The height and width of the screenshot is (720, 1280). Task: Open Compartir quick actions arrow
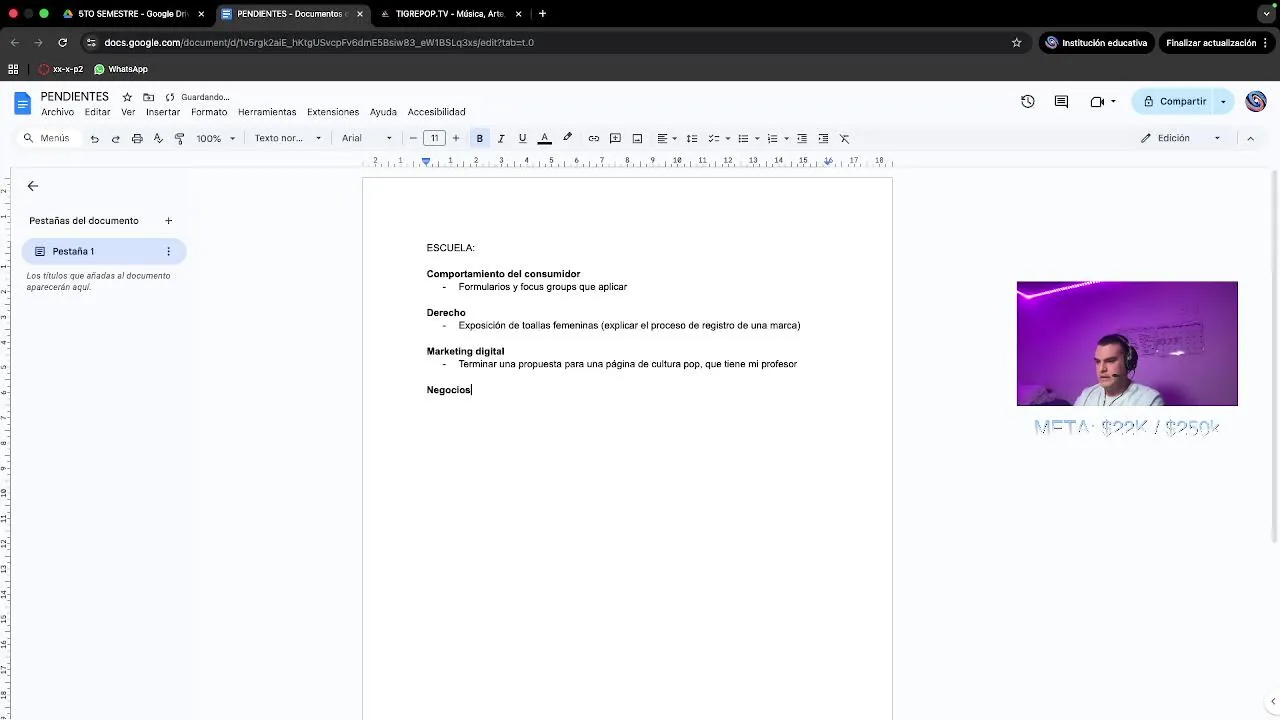point(1223,101)
